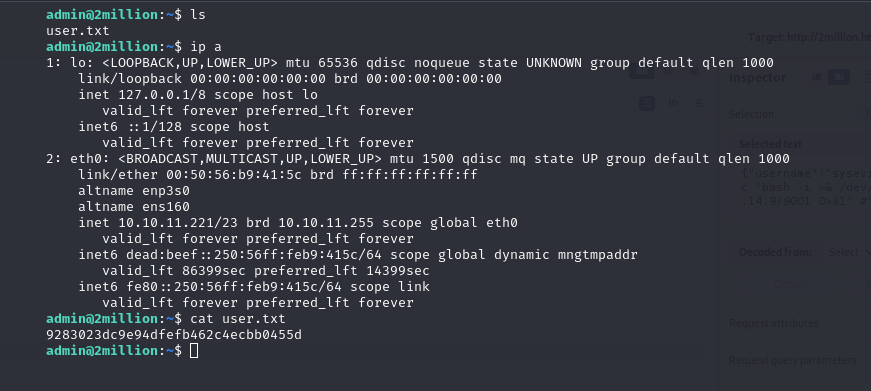Toggle the word wrap icon in editor
This screenshot has height=391, width=871.
click(x=647, y=103)
